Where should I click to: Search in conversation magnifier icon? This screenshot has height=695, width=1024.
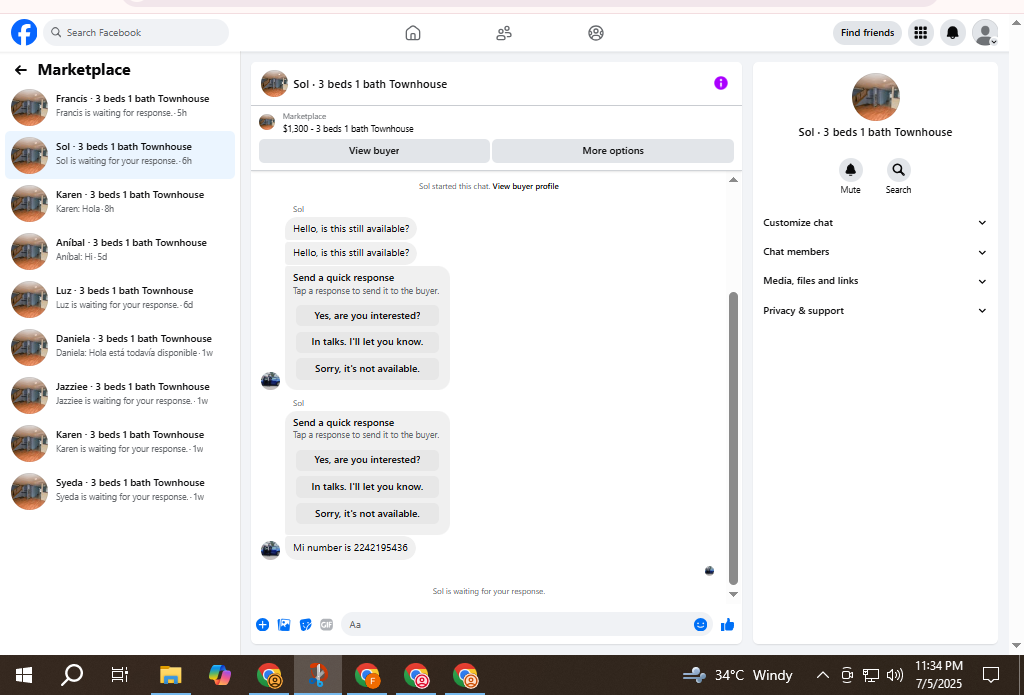[x=899, y=170]
